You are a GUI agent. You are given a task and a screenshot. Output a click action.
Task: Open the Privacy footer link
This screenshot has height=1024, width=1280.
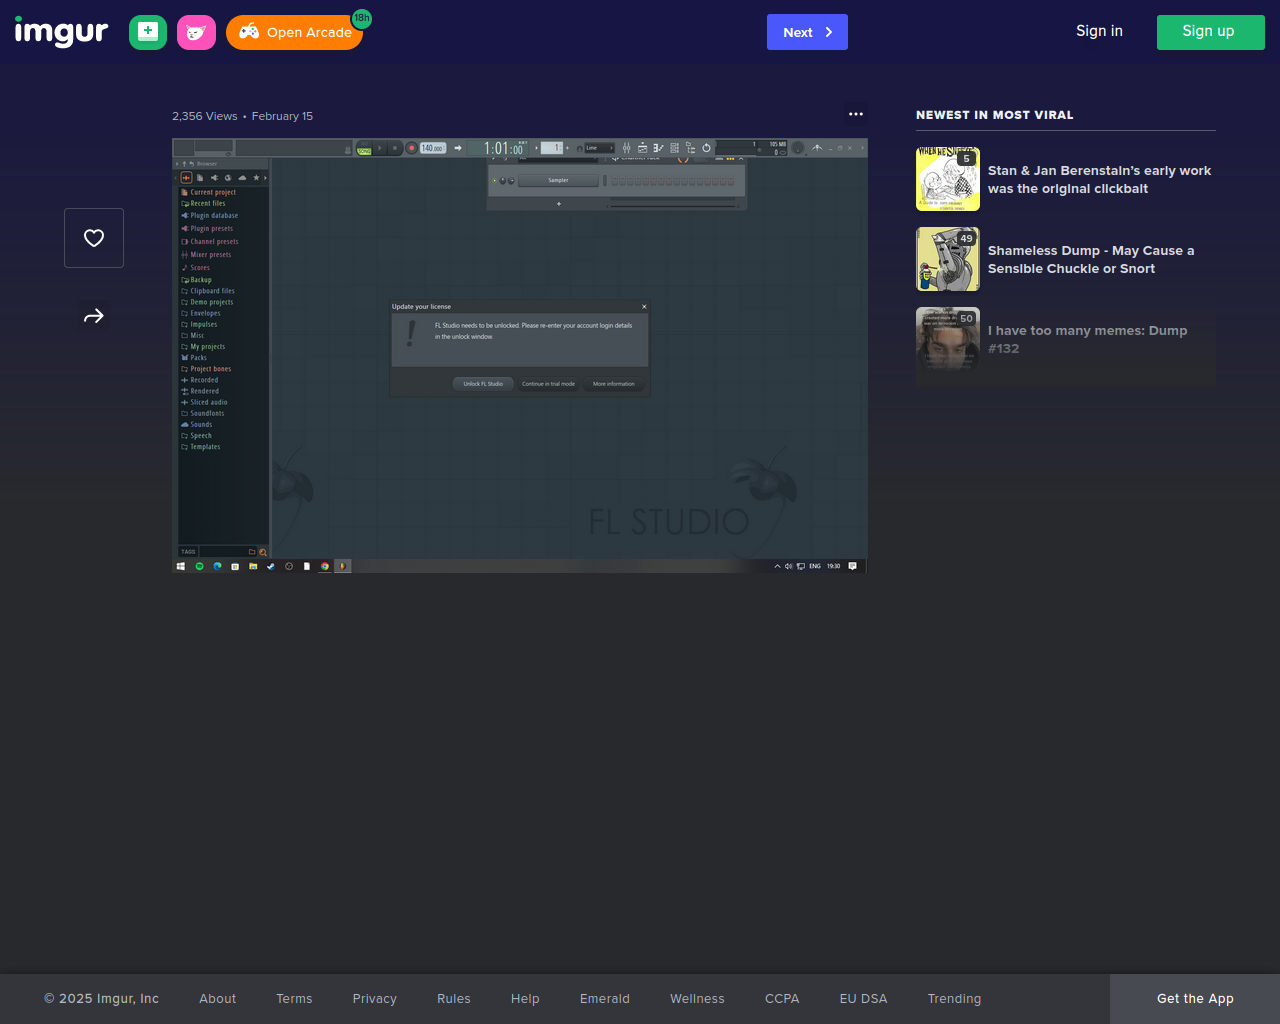click(x=375, y=999)
